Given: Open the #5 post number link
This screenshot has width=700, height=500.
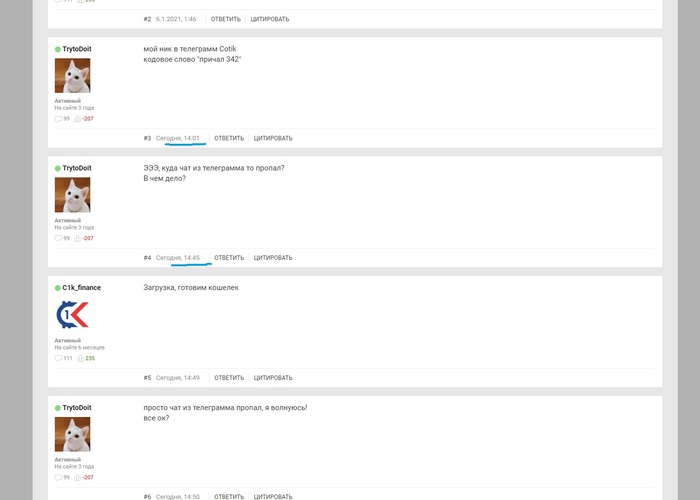Looking at the screenshot, I should pyautogui.click(x=147, y=378).
